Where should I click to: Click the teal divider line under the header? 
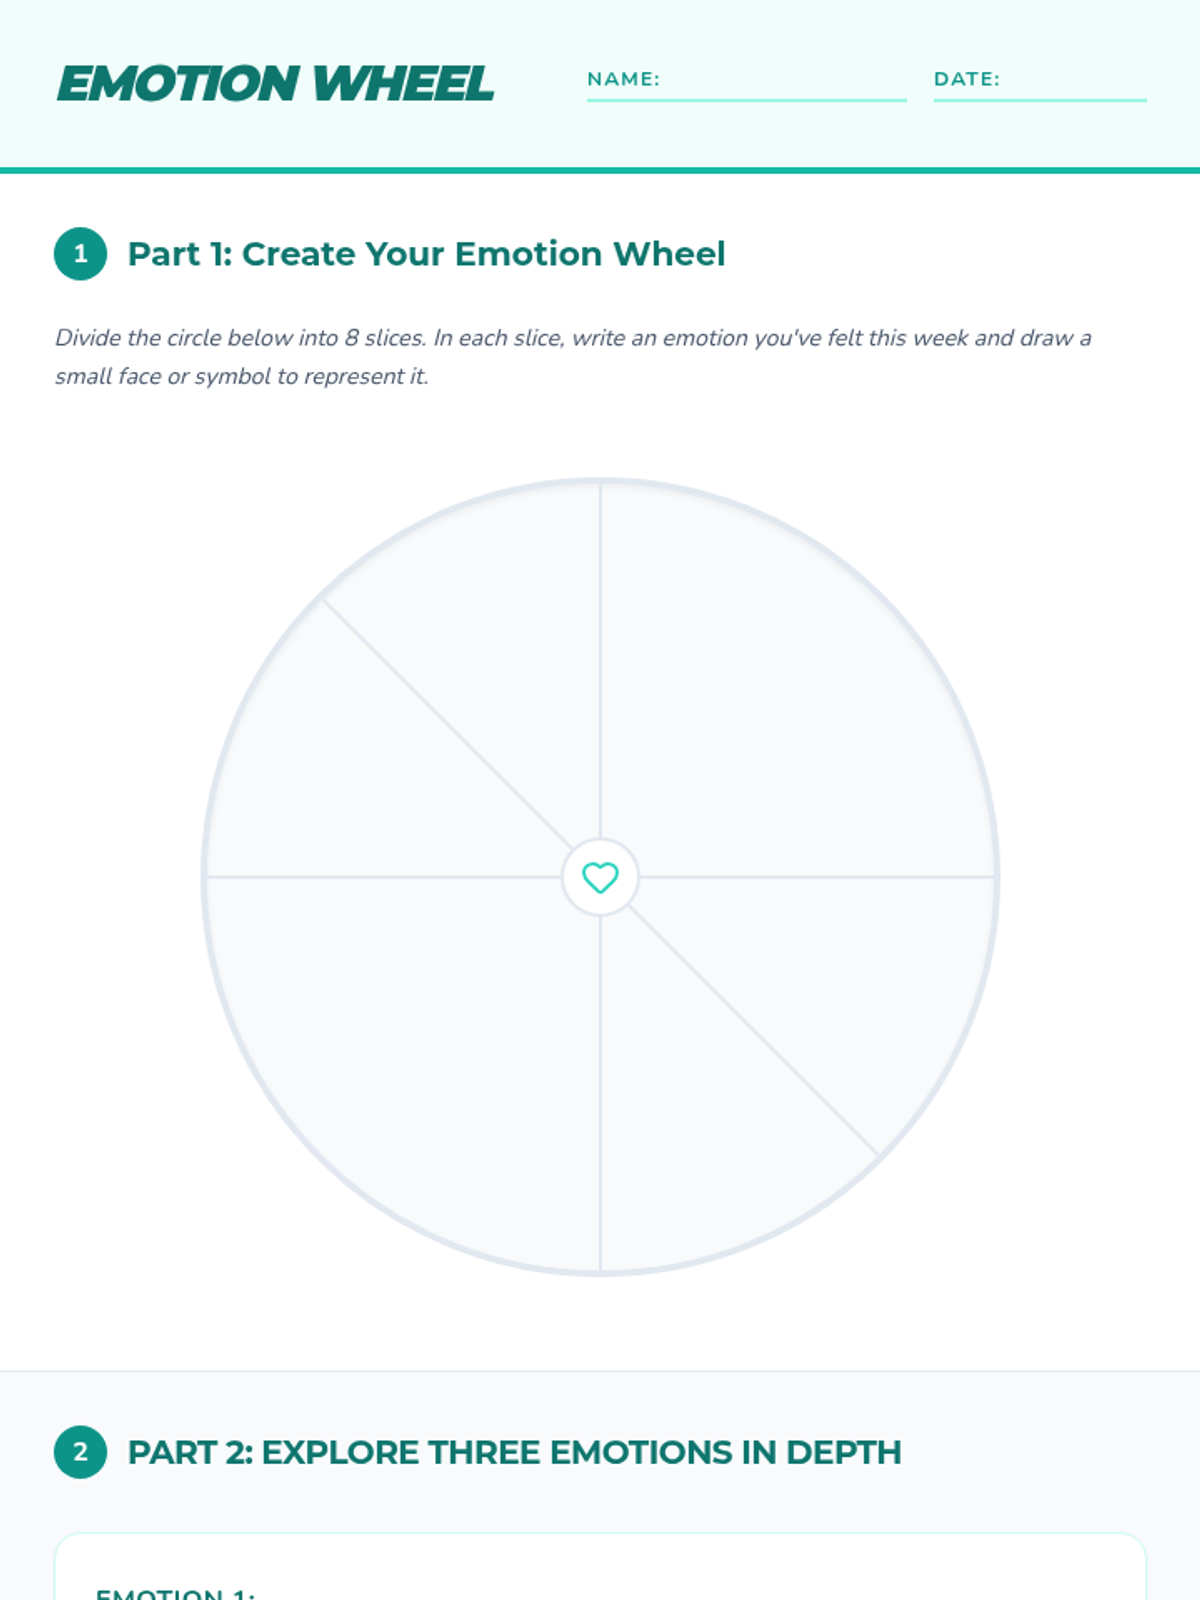point(600,170)
